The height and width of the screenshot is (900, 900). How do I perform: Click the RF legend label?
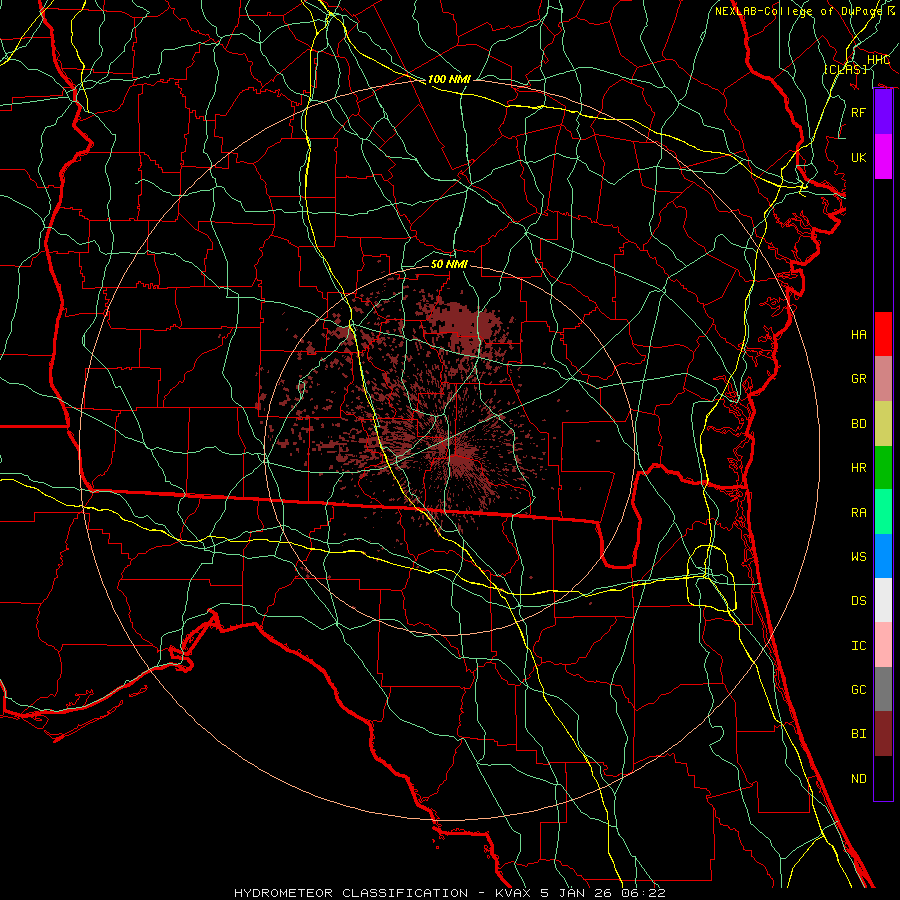tap(858, 112)
